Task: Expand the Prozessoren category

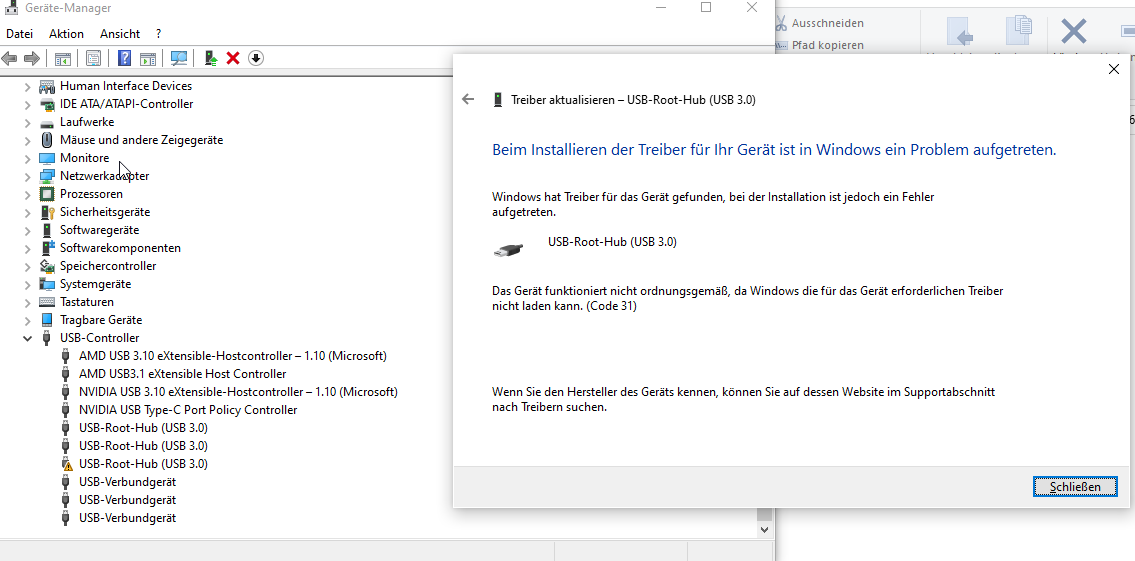Action: (28, 194)
